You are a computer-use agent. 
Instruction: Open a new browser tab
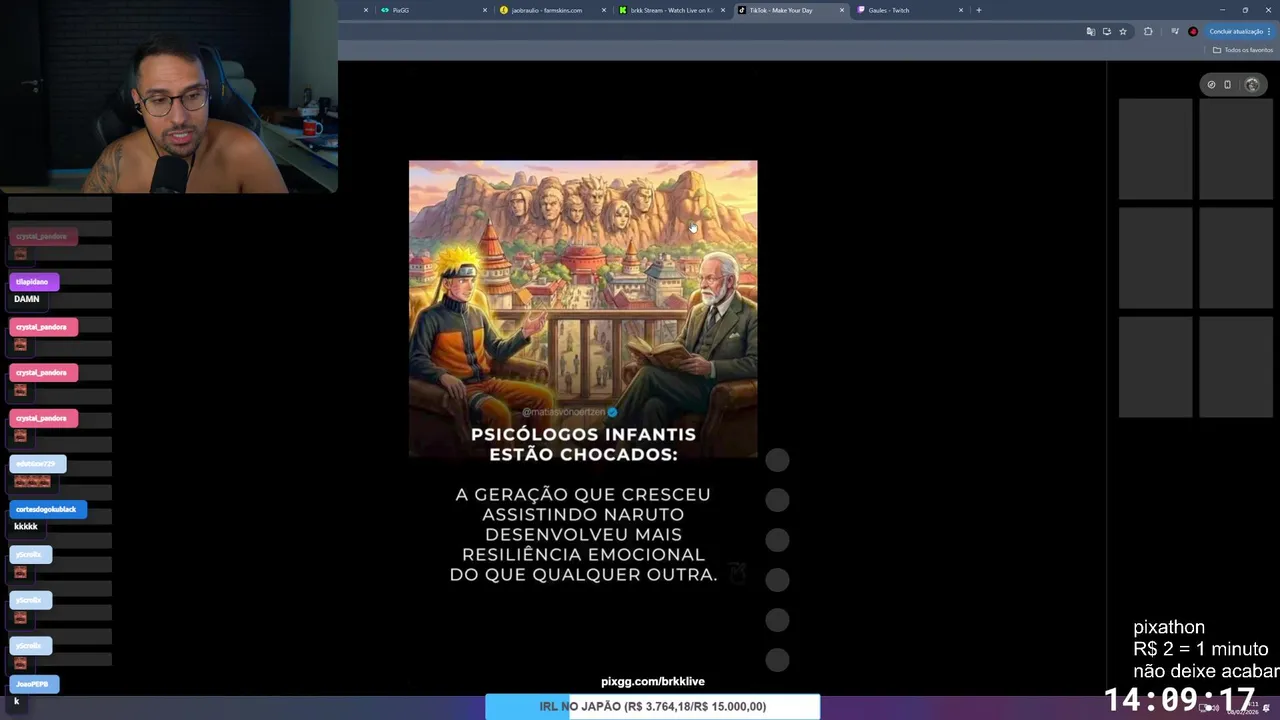click(979, 10)
